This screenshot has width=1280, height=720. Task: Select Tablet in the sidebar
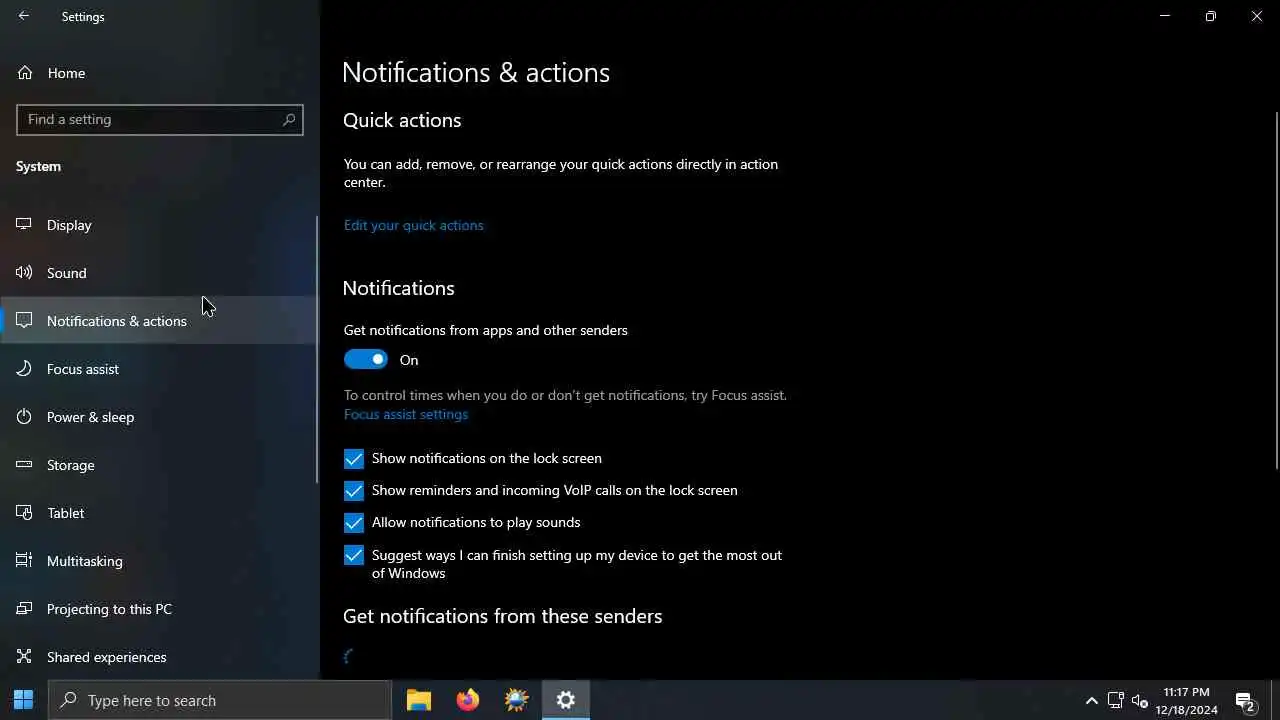(x=159, y=513)
